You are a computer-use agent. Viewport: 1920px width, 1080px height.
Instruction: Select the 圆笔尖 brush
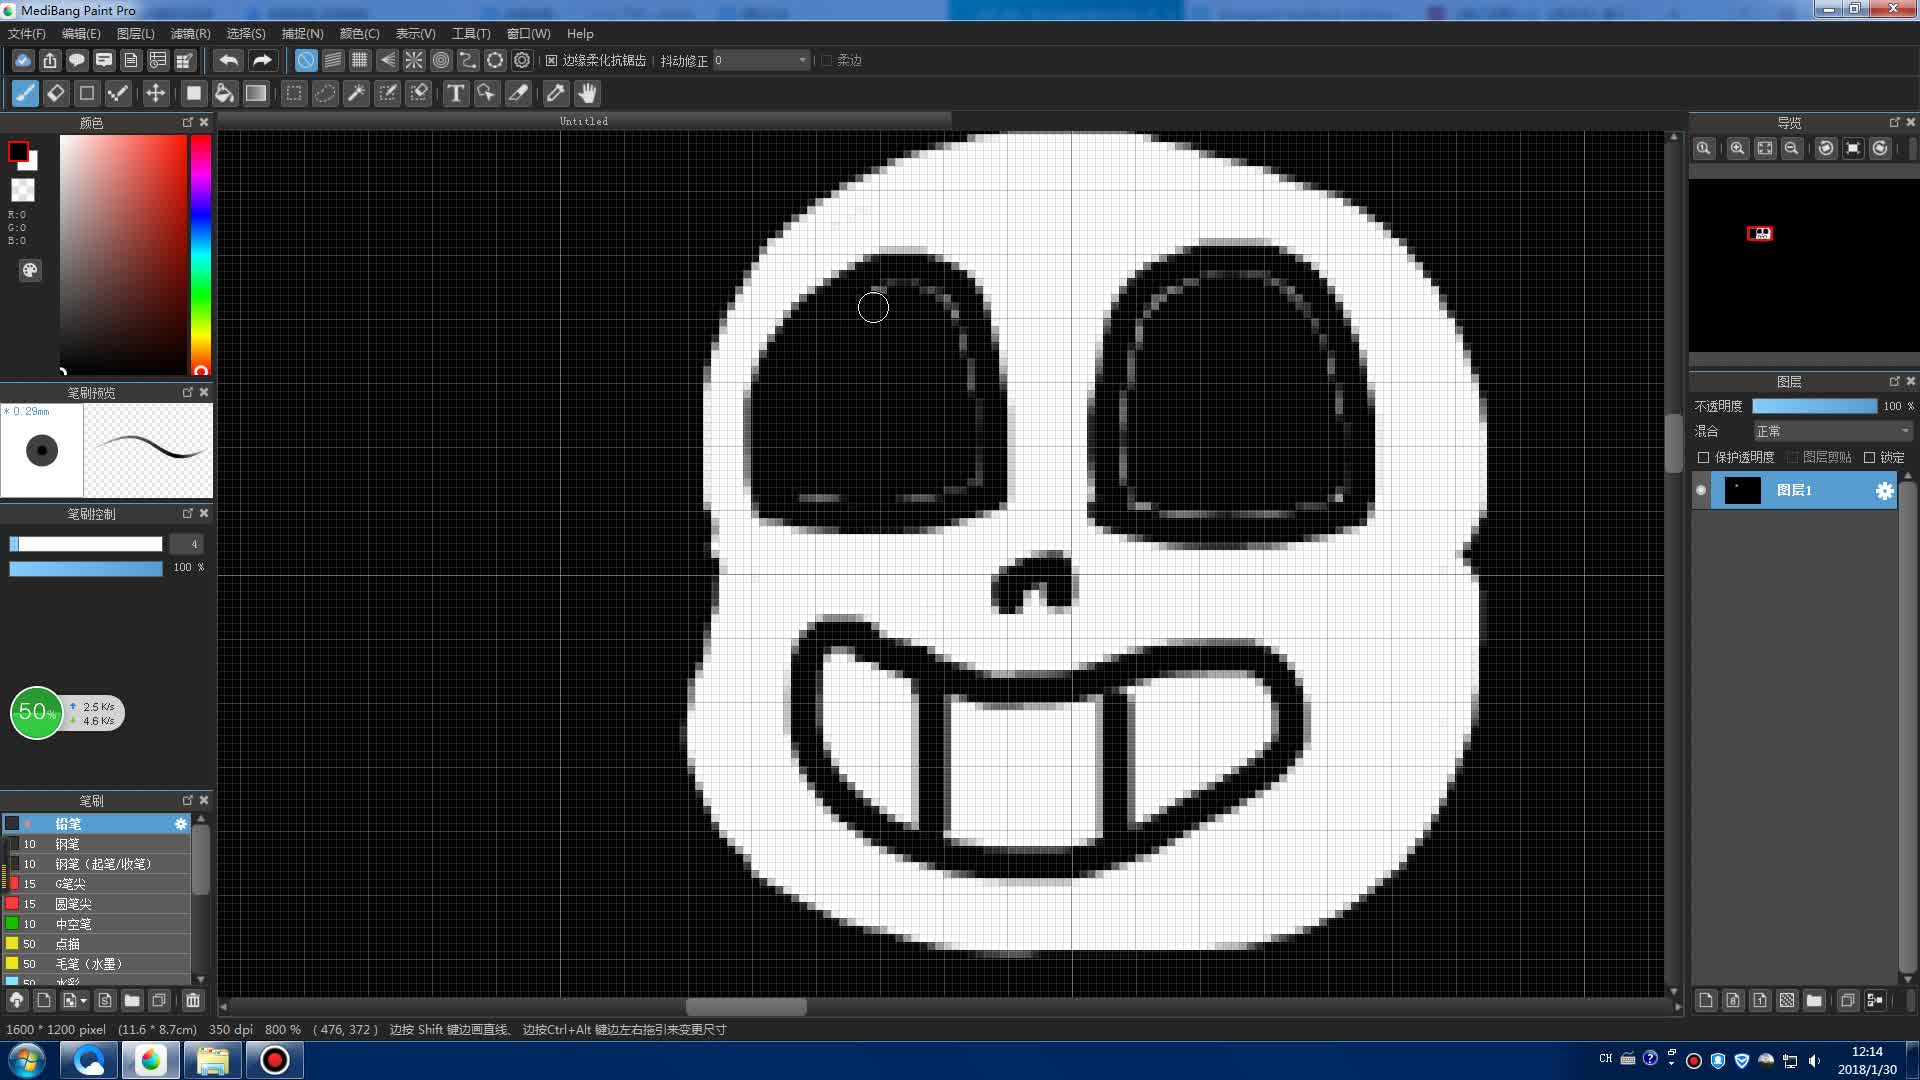coord(96,904)
